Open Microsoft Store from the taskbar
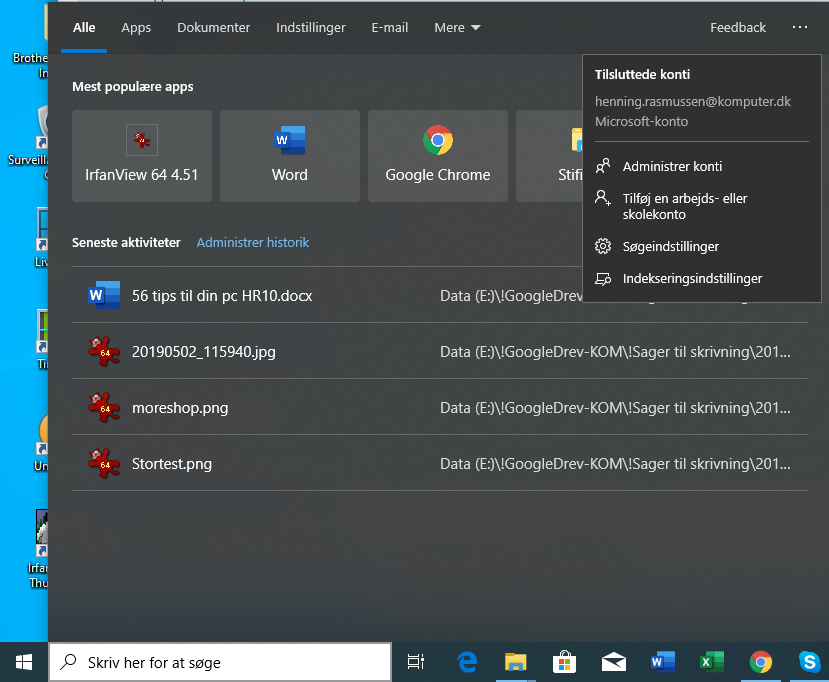829x682 pixels. (564, 662)
